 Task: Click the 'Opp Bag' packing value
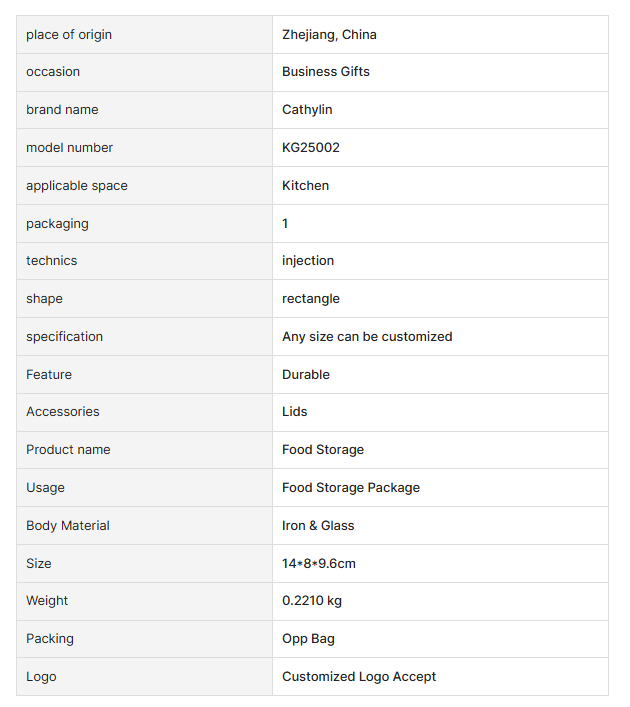[307, 639]
